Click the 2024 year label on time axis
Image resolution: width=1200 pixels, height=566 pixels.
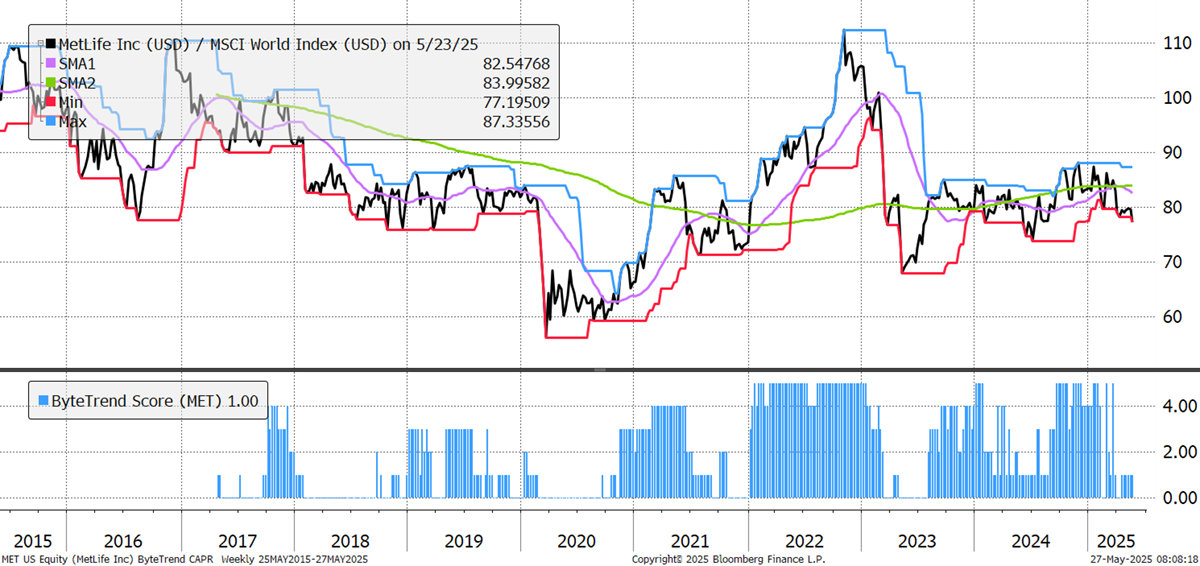[x=1032, y=541]
